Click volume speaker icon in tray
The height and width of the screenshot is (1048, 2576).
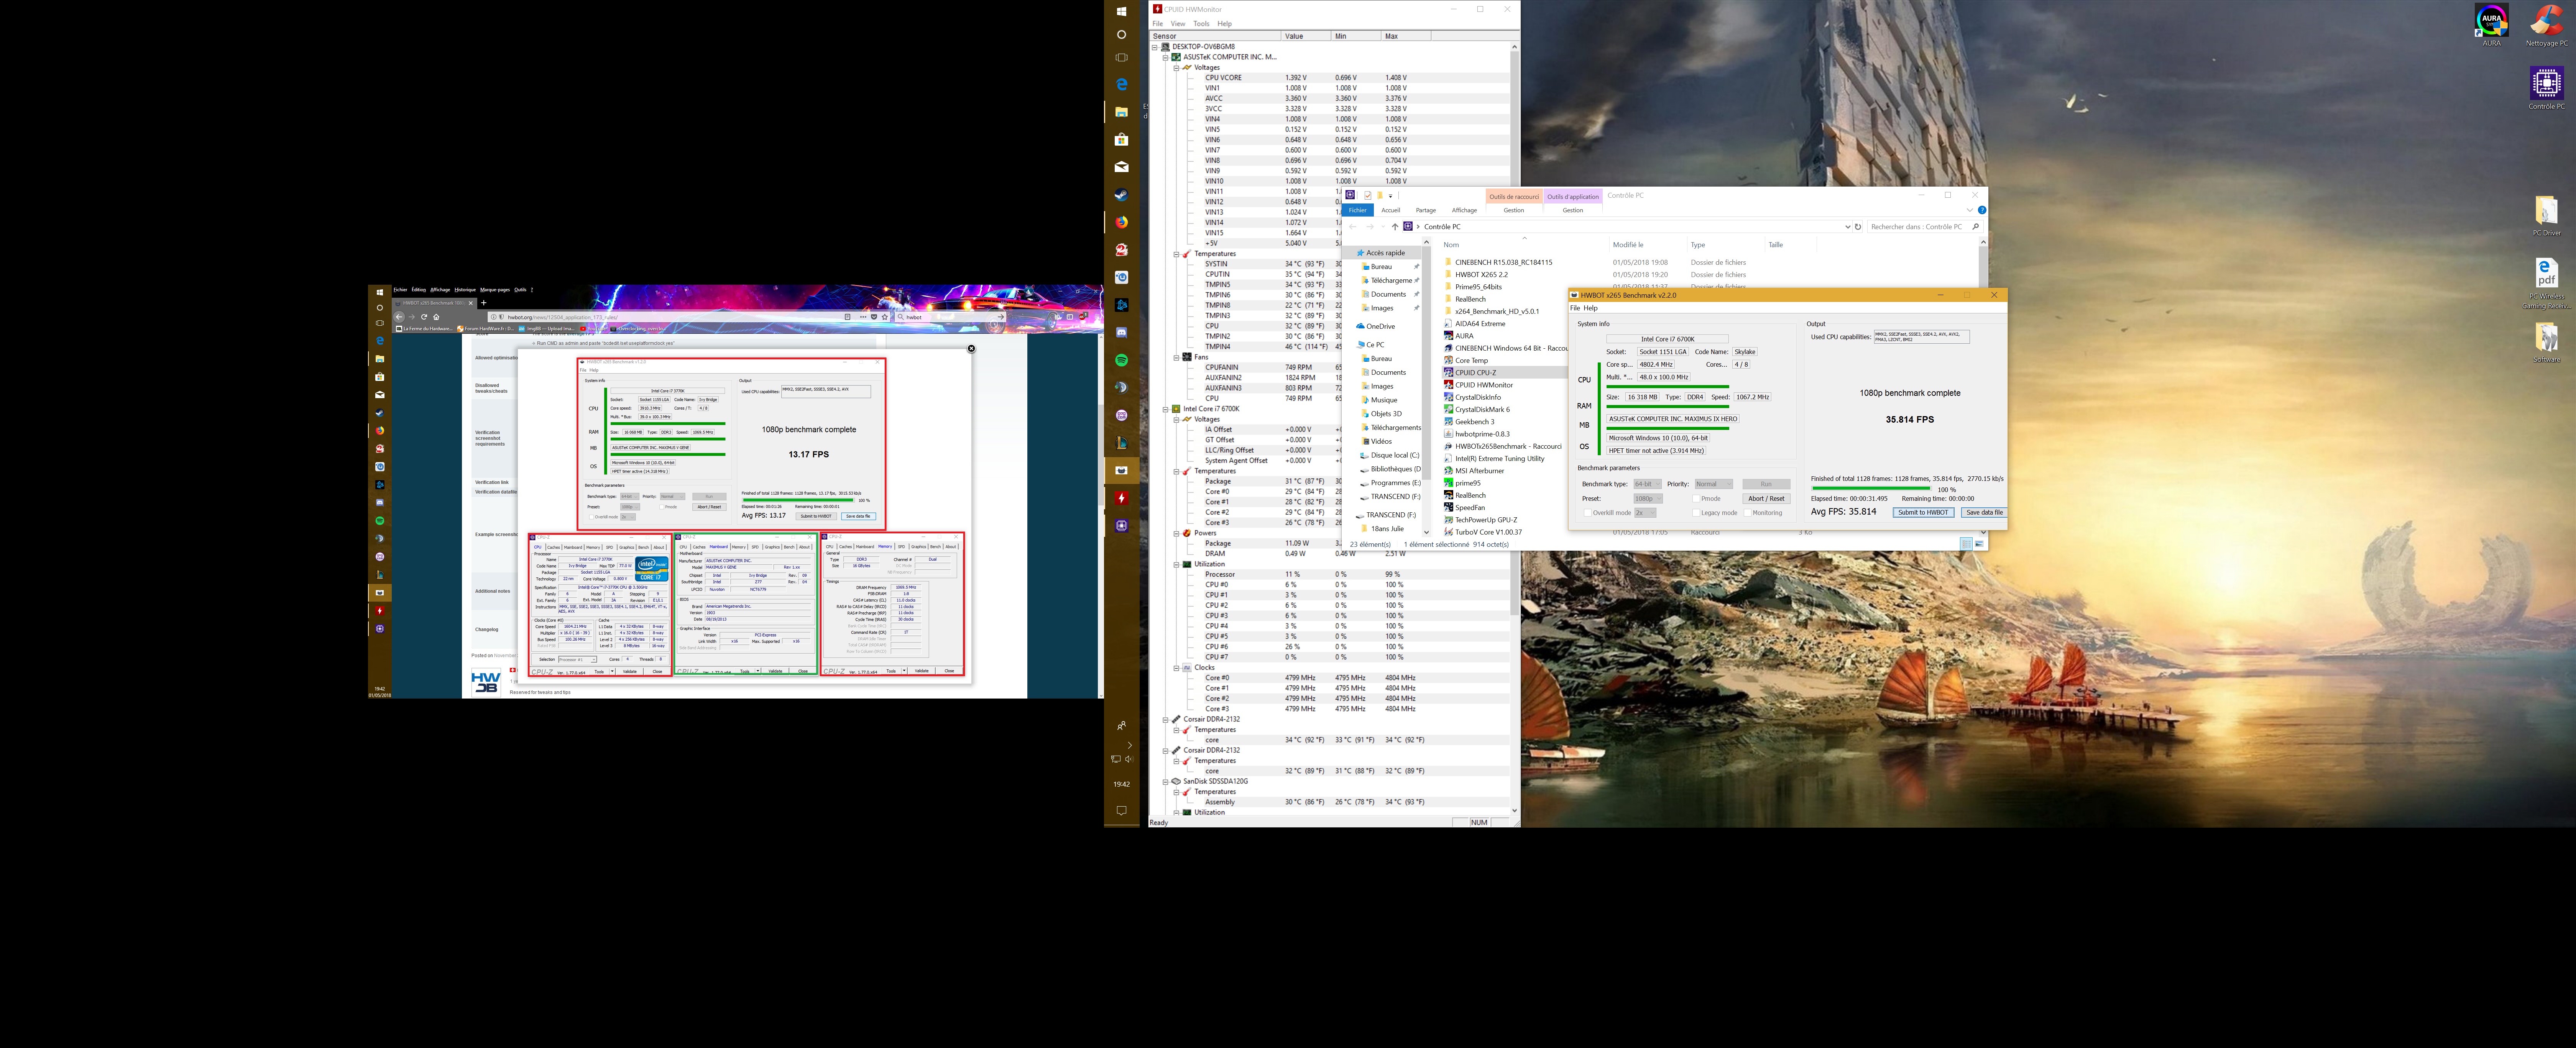(1130, 759)
